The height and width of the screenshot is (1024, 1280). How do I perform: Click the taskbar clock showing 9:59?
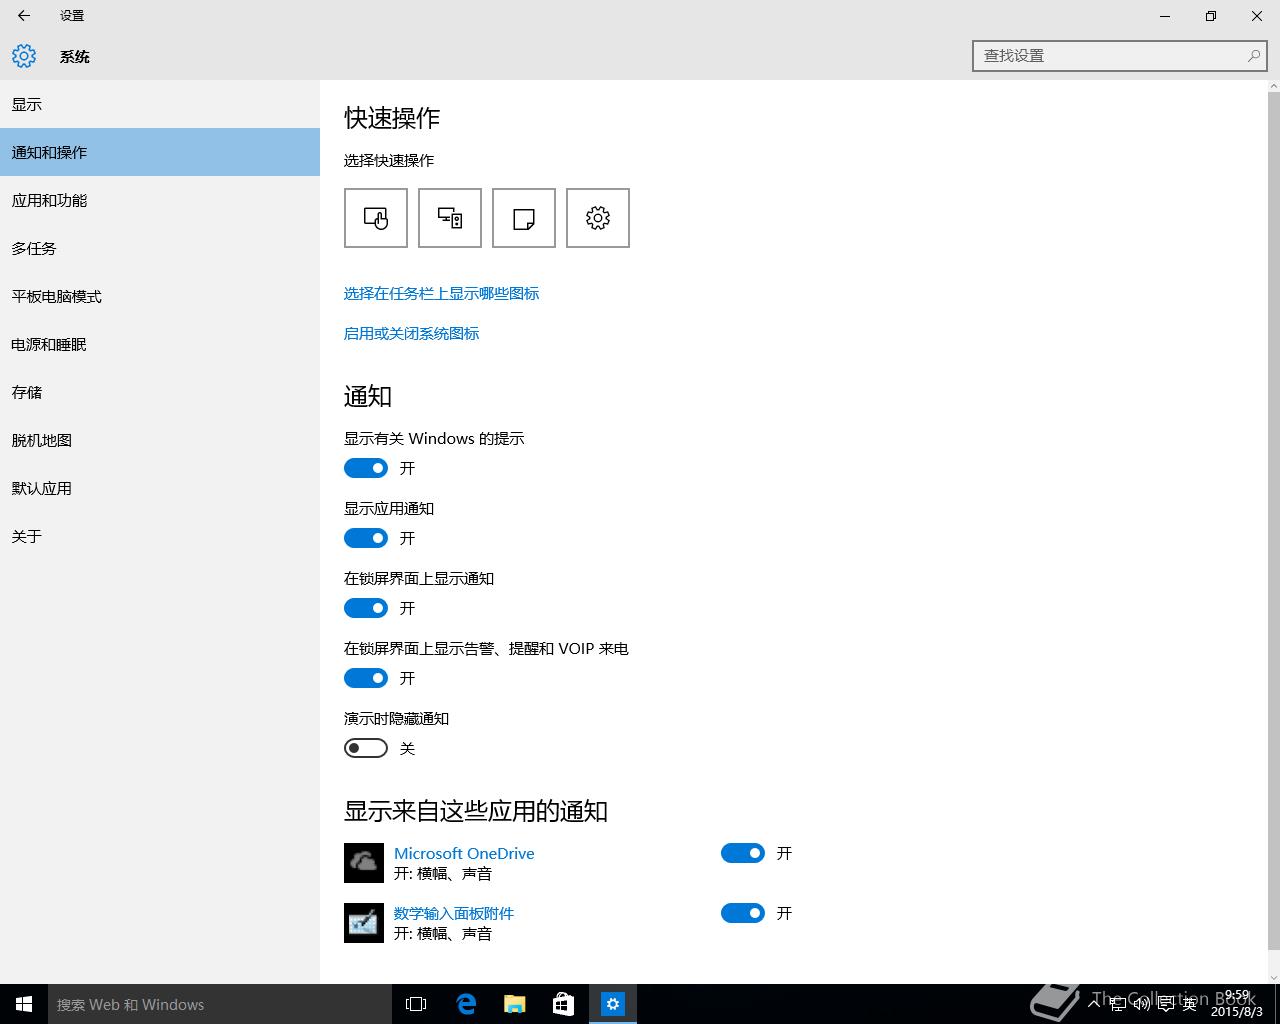pos(1237,1004)
